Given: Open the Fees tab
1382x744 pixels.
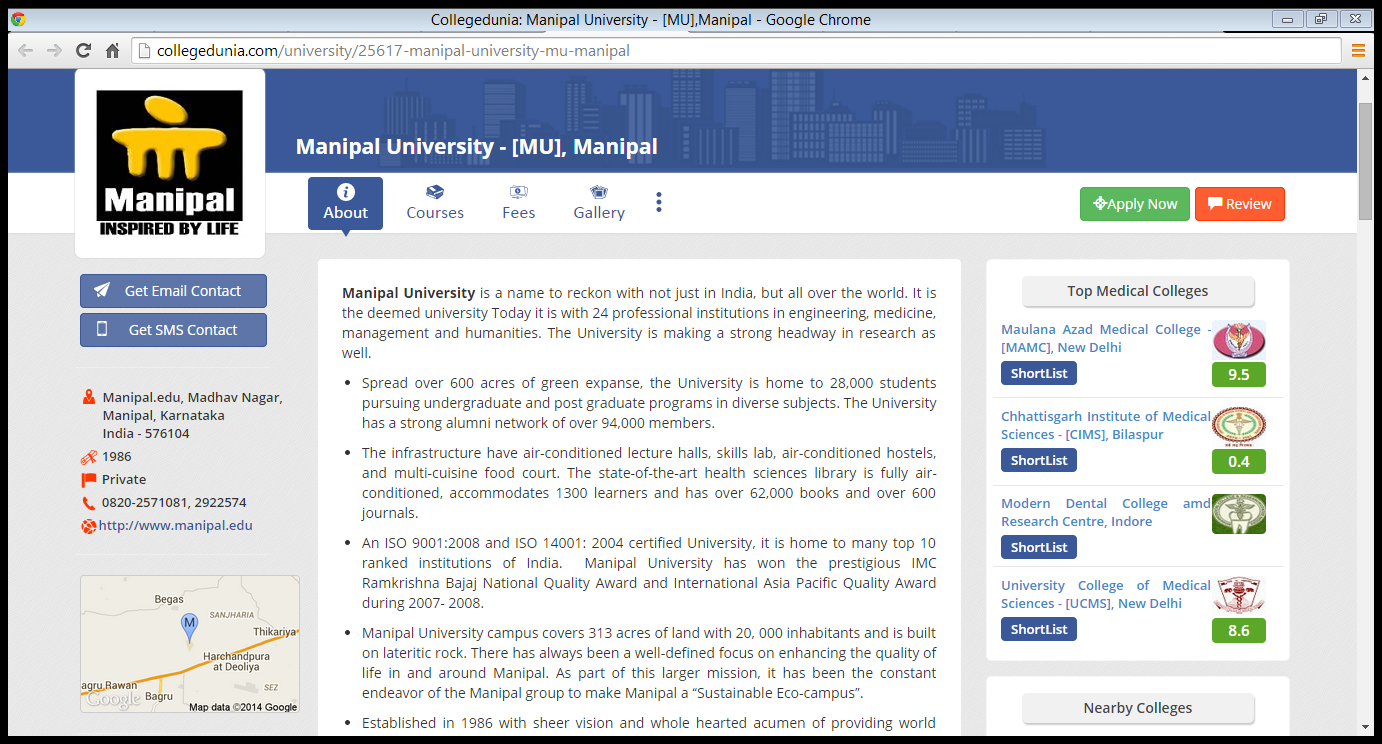Looking at the screenshot, I should point(518,212).
